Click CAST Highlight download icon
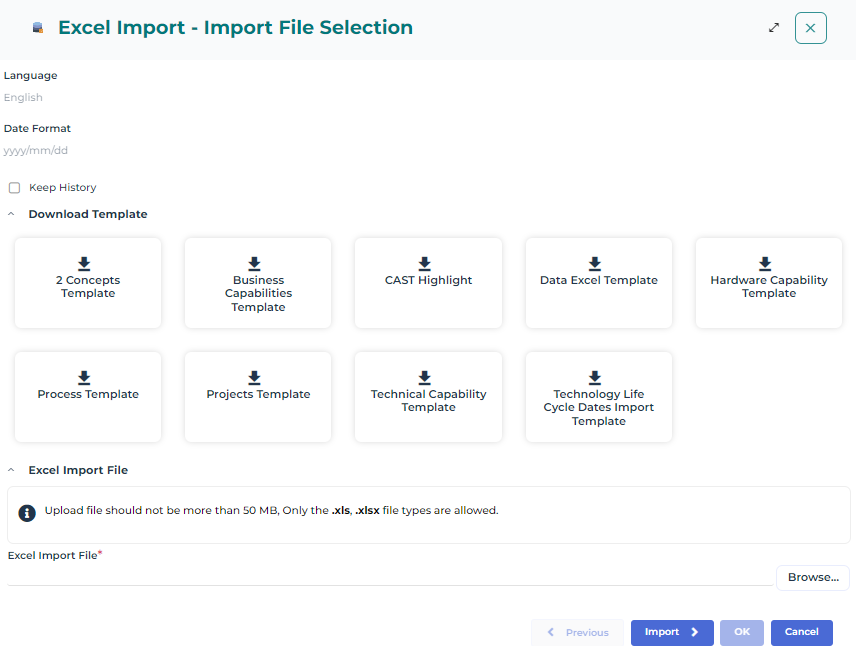The height and width of the screenshot is (663, 856). [424, 264]
